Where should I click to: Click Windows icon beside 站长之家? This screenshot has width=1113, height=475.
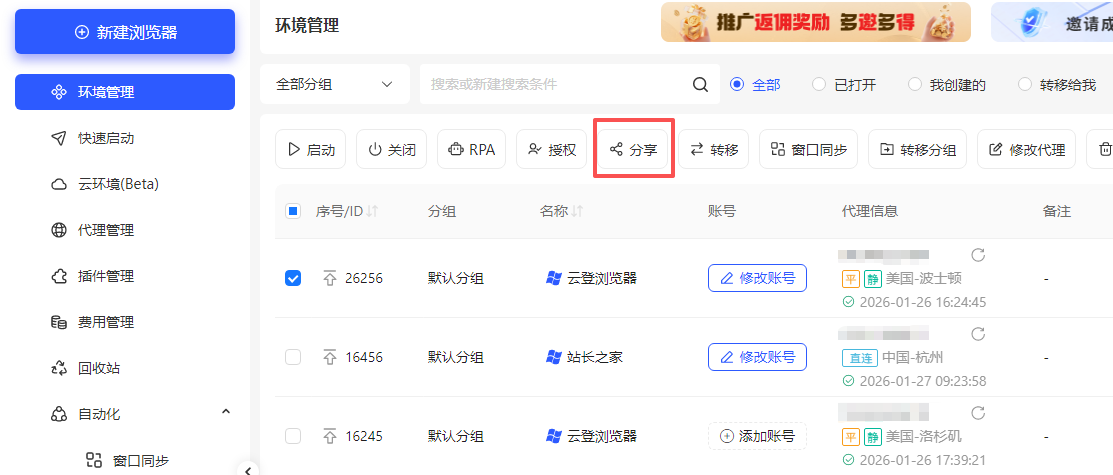tap(554, 357)
